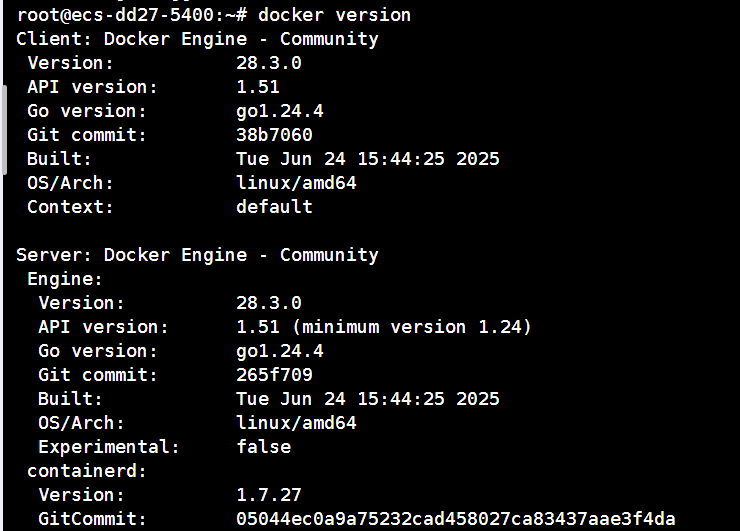Click the 'Experimental:' label
The image size is (740, 531).
point(109,447)
